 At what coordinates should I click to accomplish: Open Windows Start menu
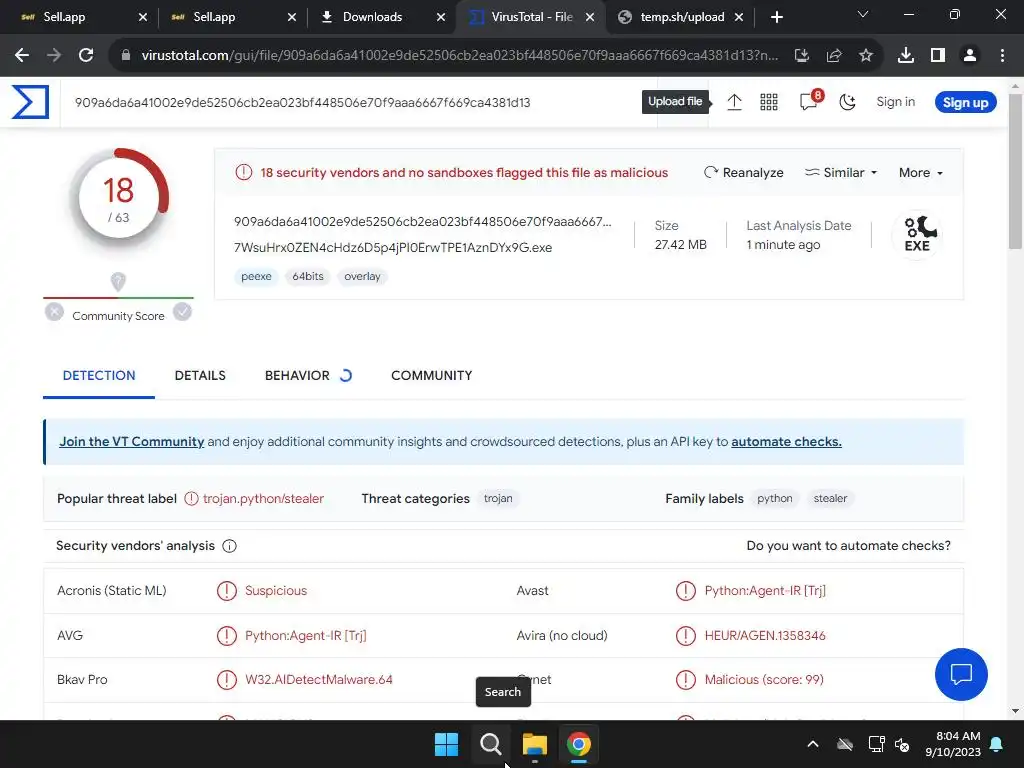coord(447,744)
